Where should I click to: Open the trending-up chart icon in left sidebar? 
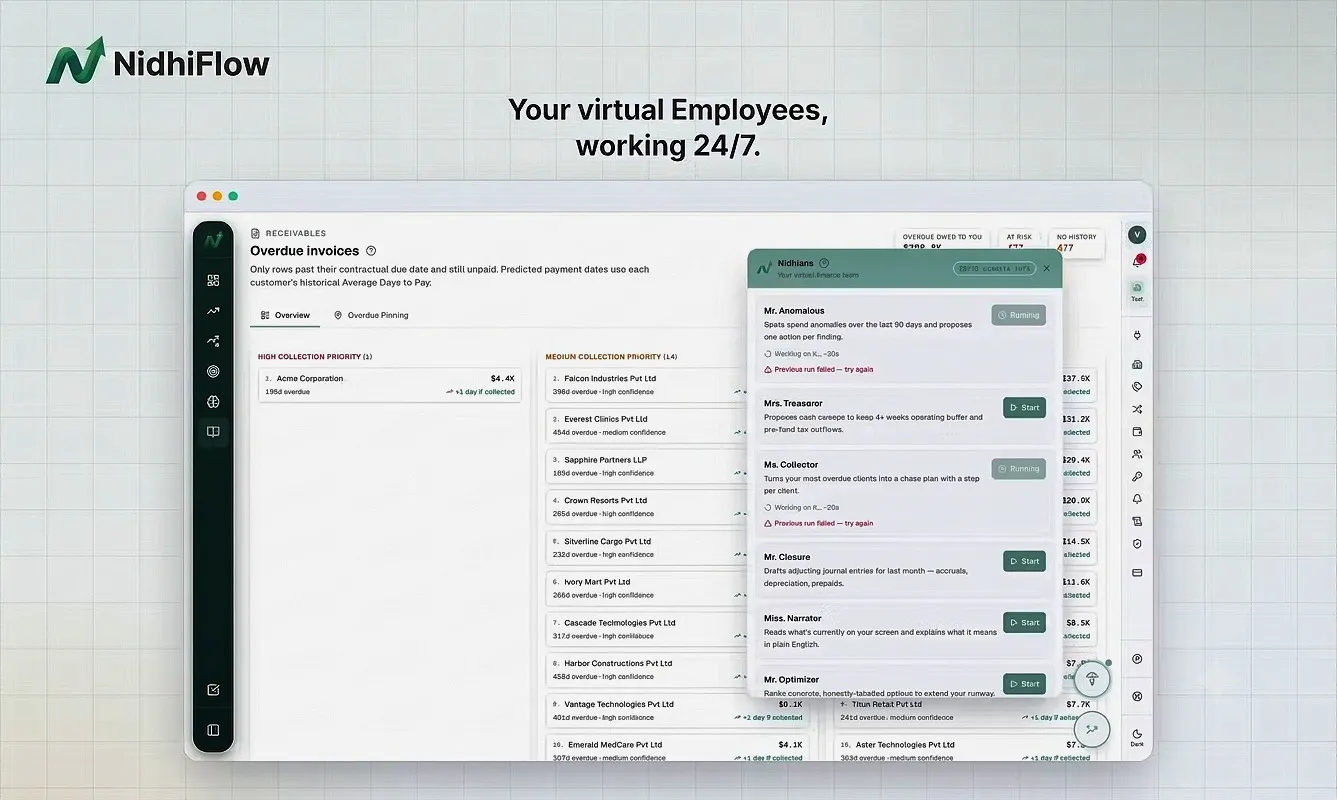[x=213, y=311]
